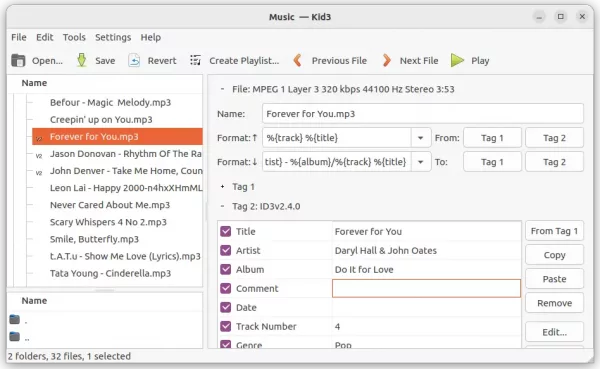Open the upper Format dropdown arrow

point(421,138)
